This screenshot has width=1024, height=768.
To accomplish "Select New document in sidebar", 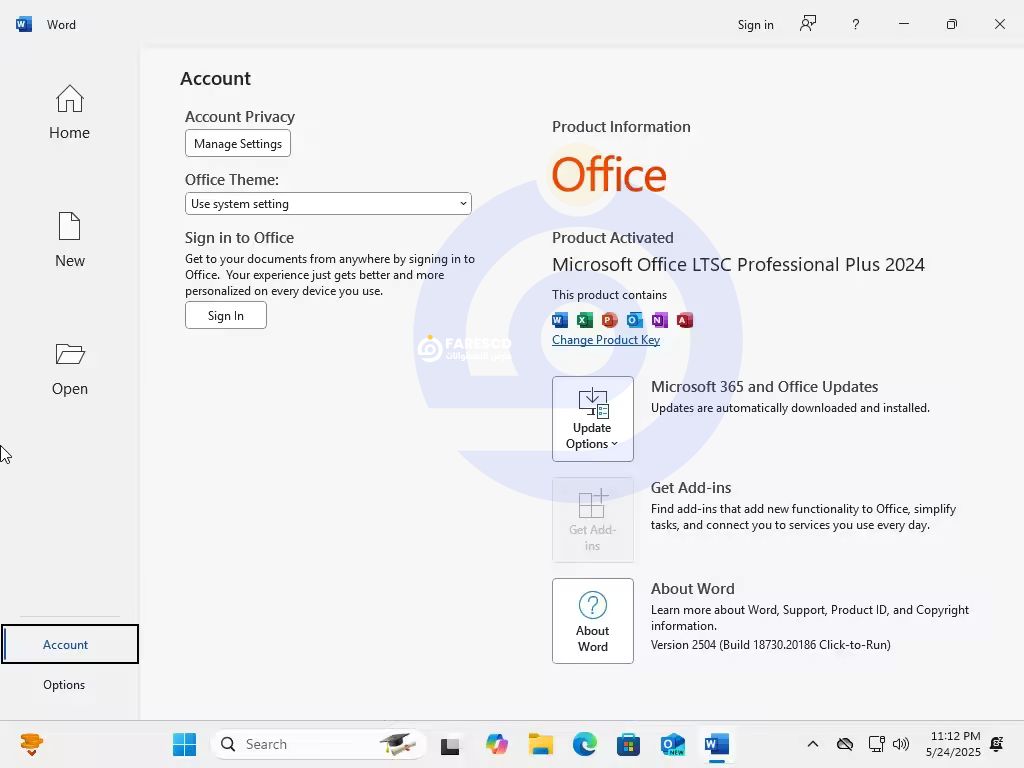I will tap(69, 240).
